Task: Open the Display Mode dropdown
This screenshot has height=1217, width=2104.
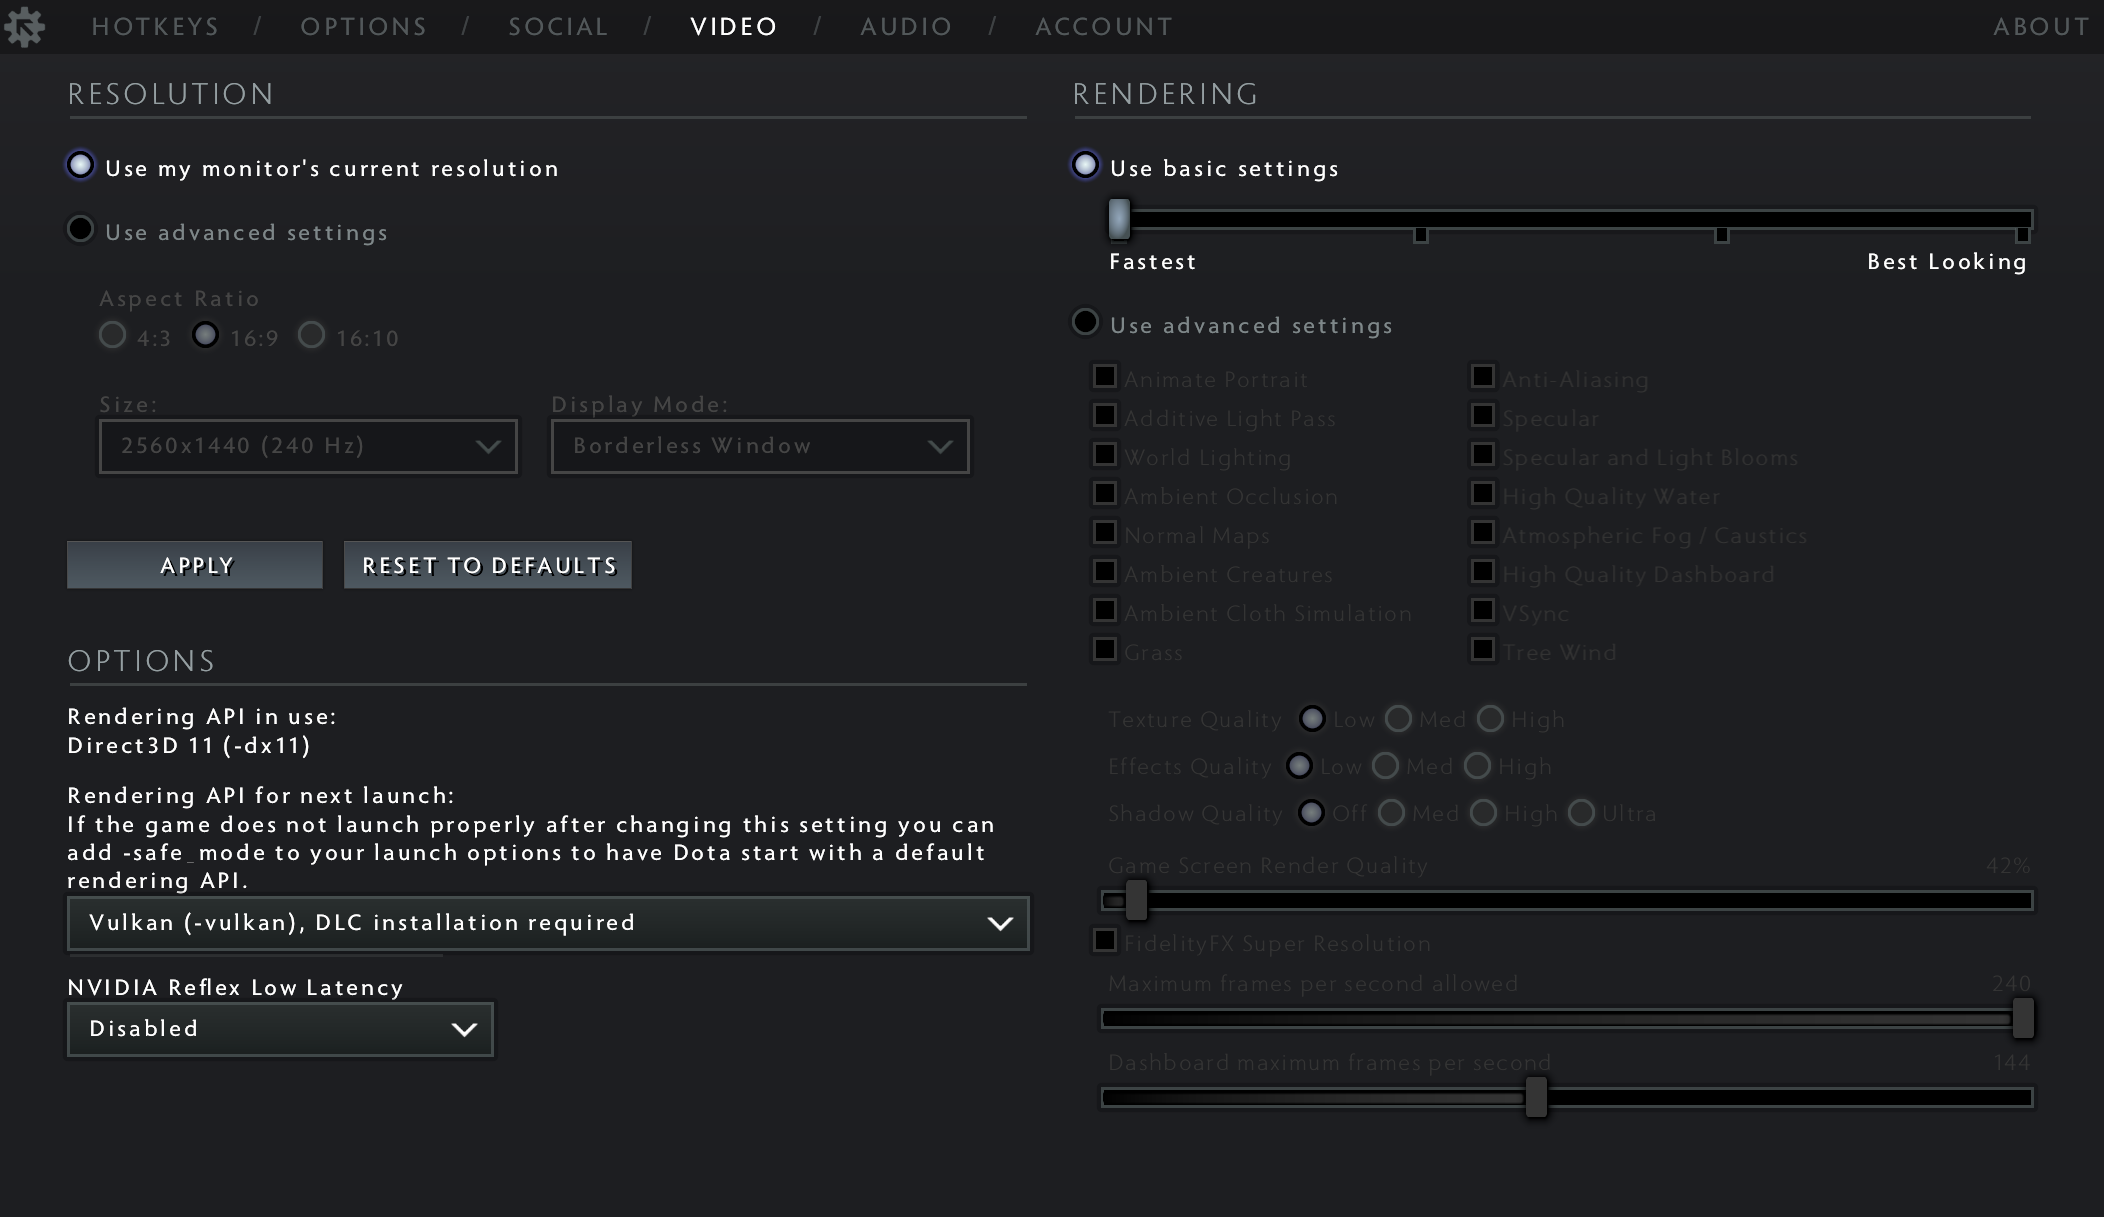Action: click(x=759, y=446)
